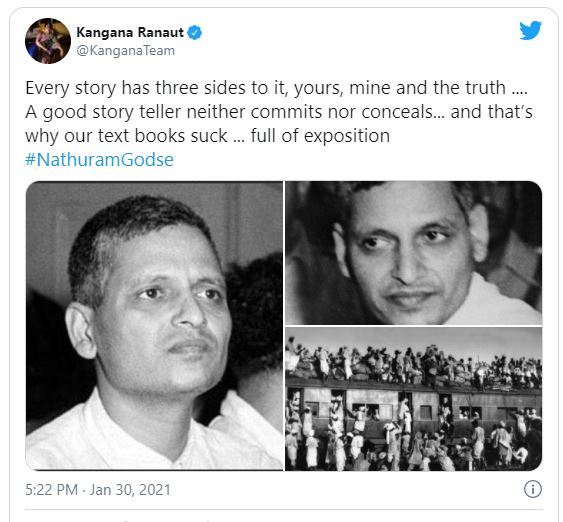Open the tweet info circle icon

532,489
